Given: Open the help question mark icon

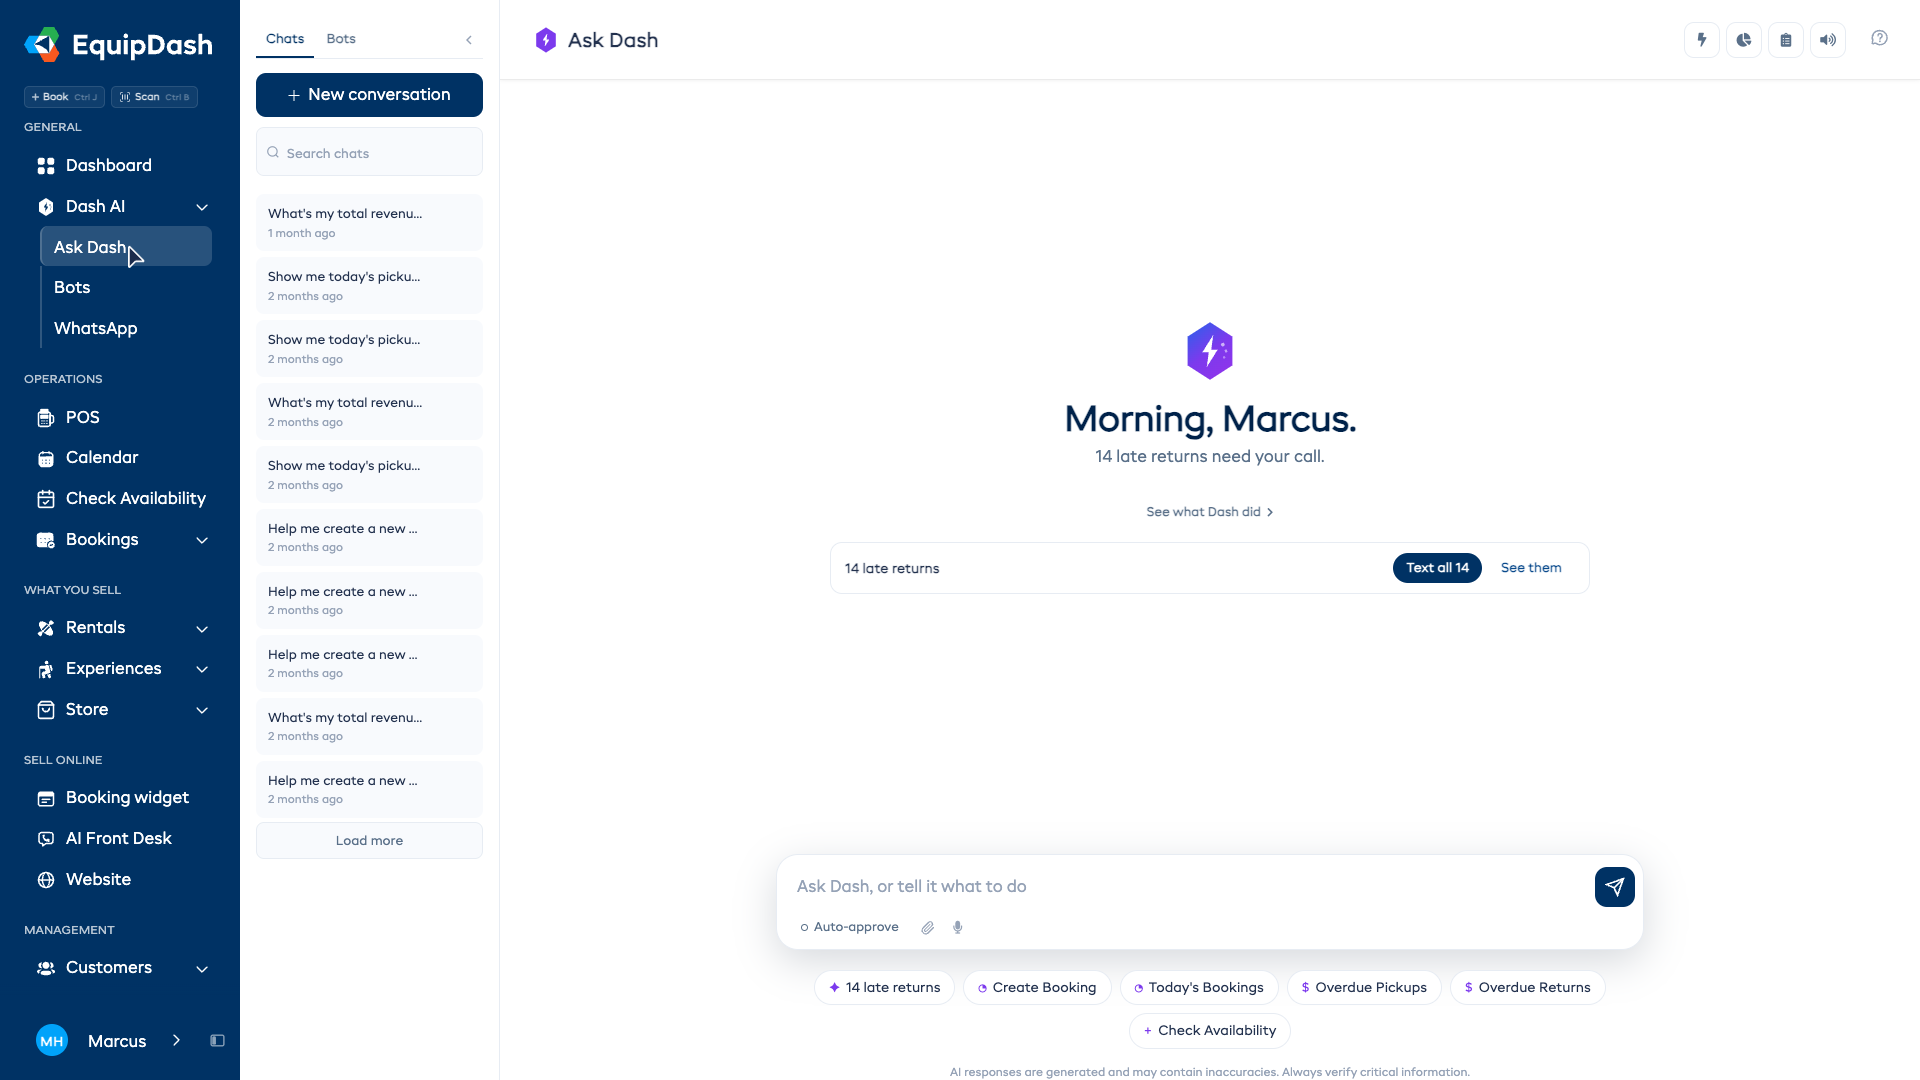Looking at the screenshot, I should (x=1879, y=38).
